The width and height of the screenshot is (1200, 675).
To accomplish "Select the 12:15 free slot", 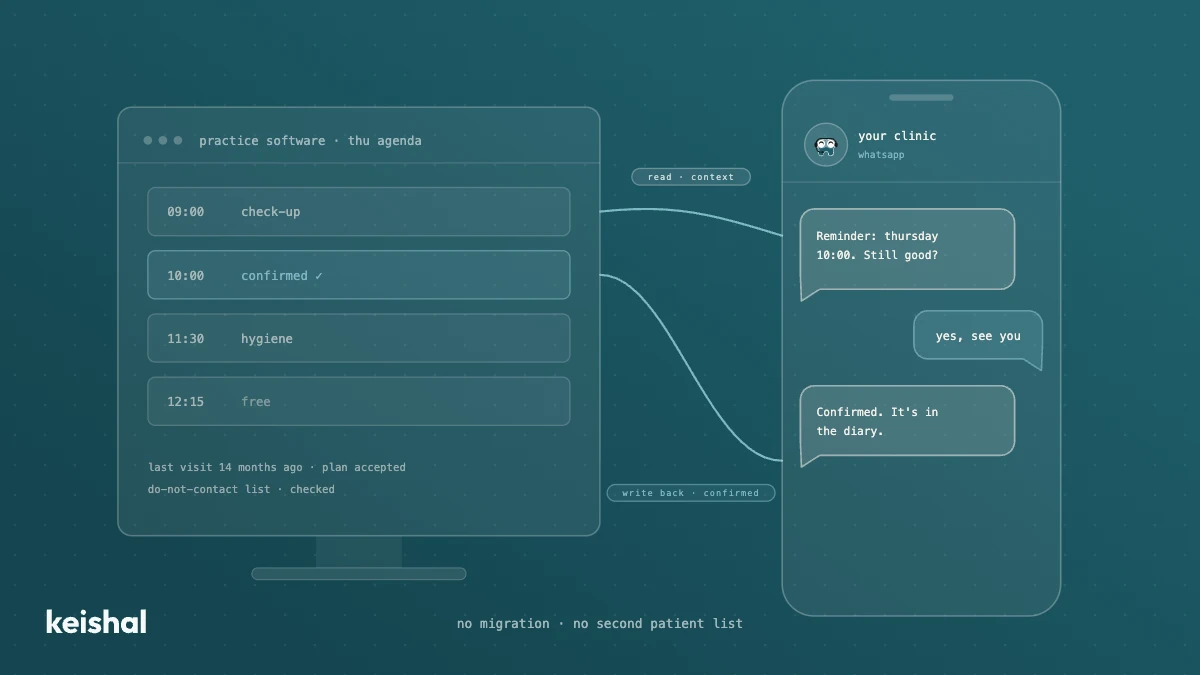I will (359, 401).
